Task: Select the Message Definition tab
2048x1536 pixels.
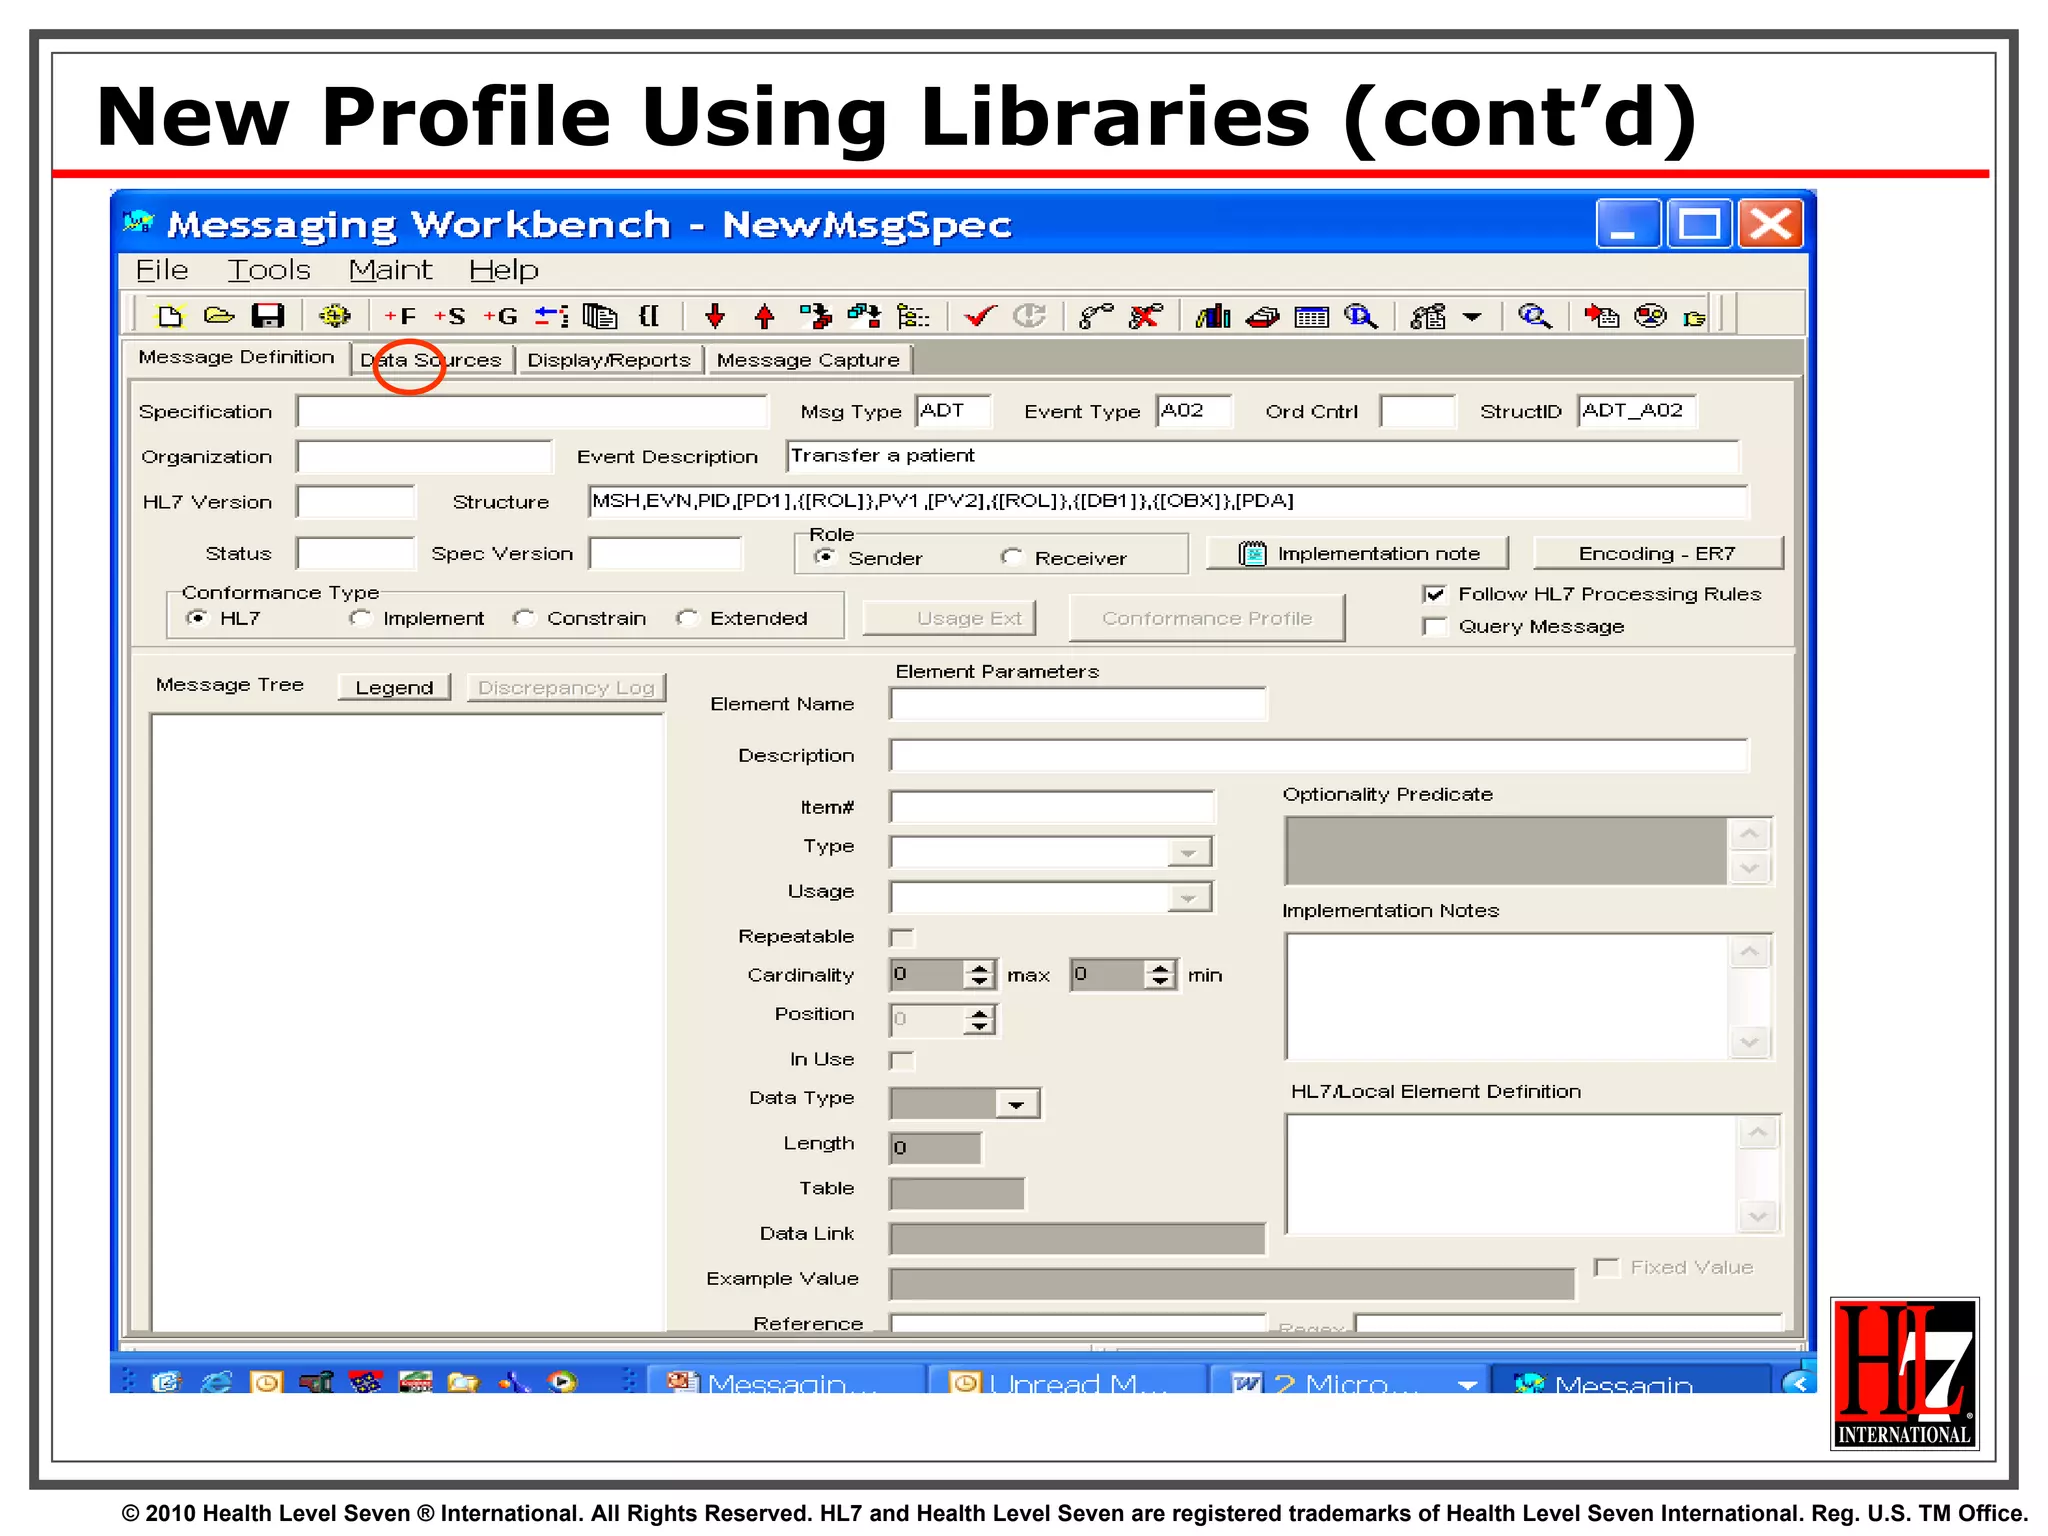Action: pyautogui.click(x=237, y=357)
